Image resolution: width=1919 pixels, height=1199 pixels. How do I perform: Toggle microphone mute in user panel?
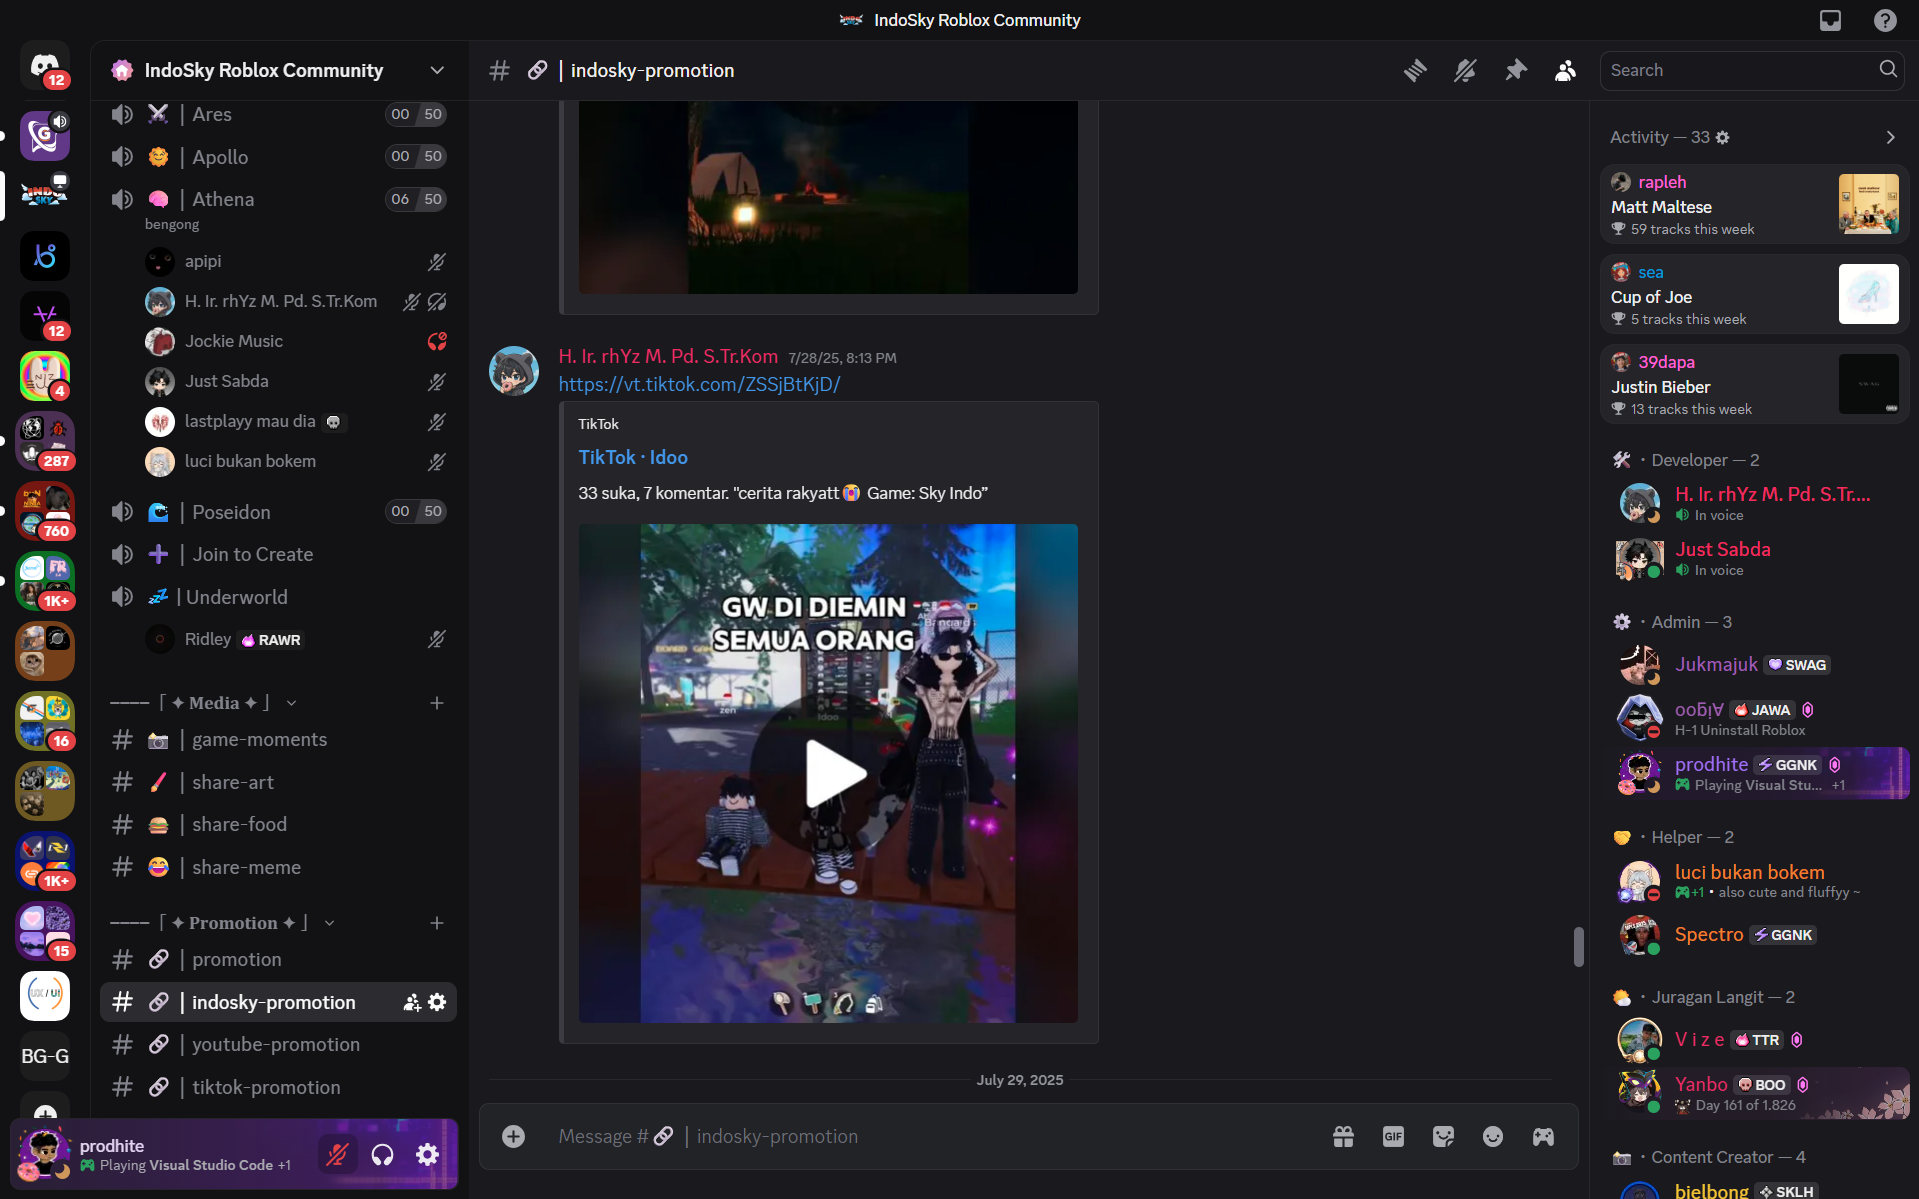[337, 1155]
